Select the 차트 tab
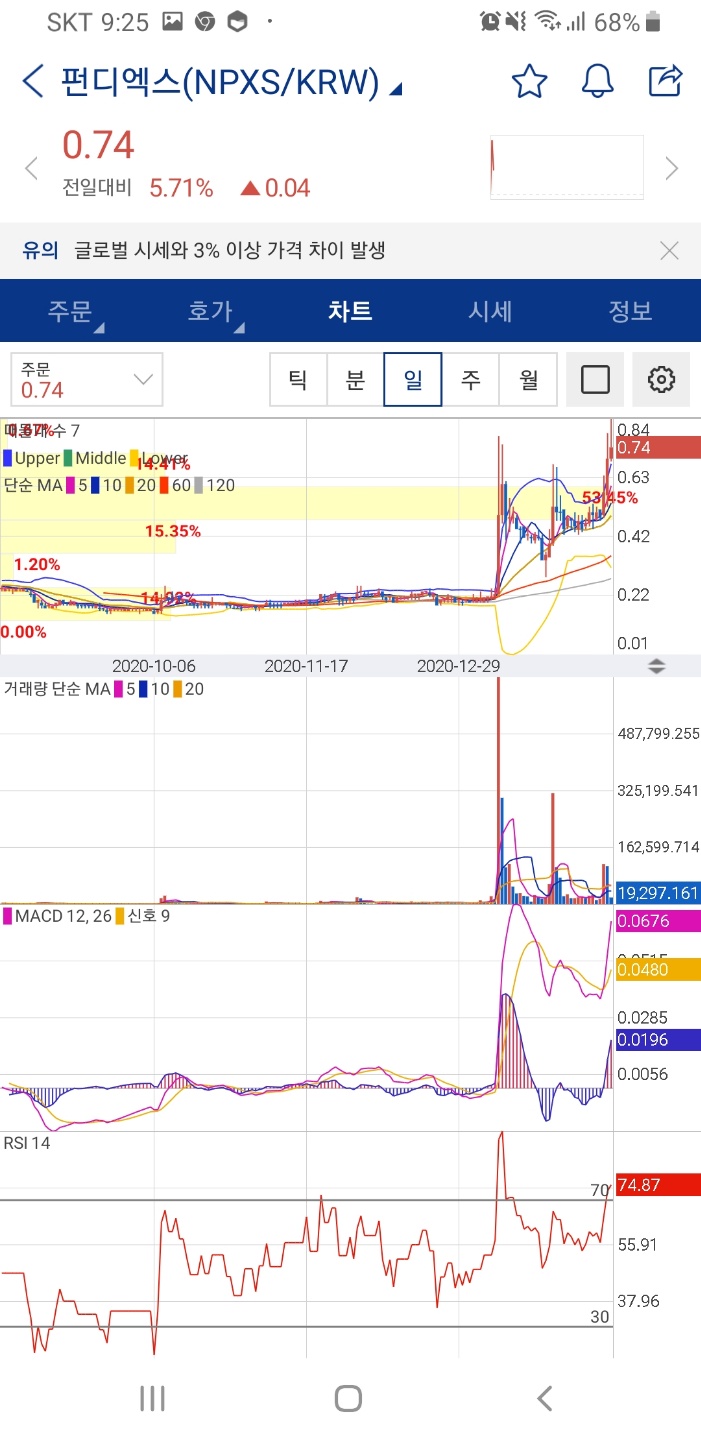Screen dimensions: 701x1440 coord(350,311)
